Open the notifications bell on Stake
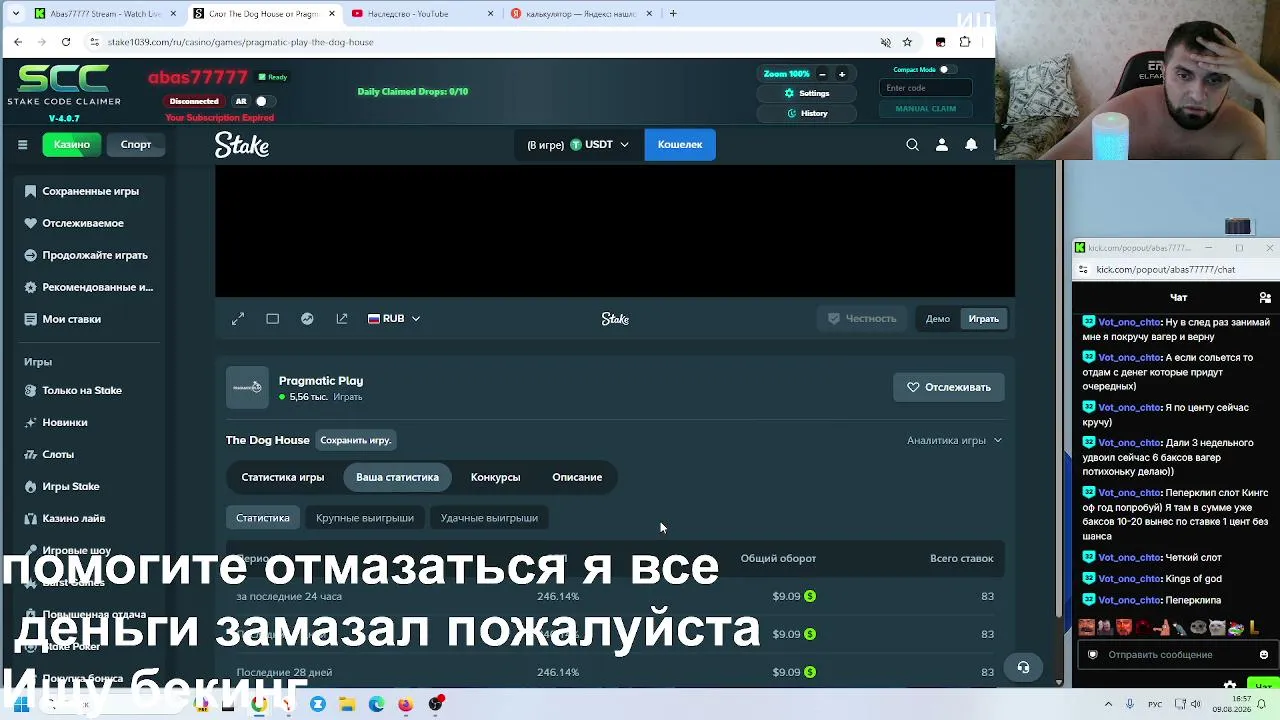Viewport: 1280px width, 720px height. point(971,145)
